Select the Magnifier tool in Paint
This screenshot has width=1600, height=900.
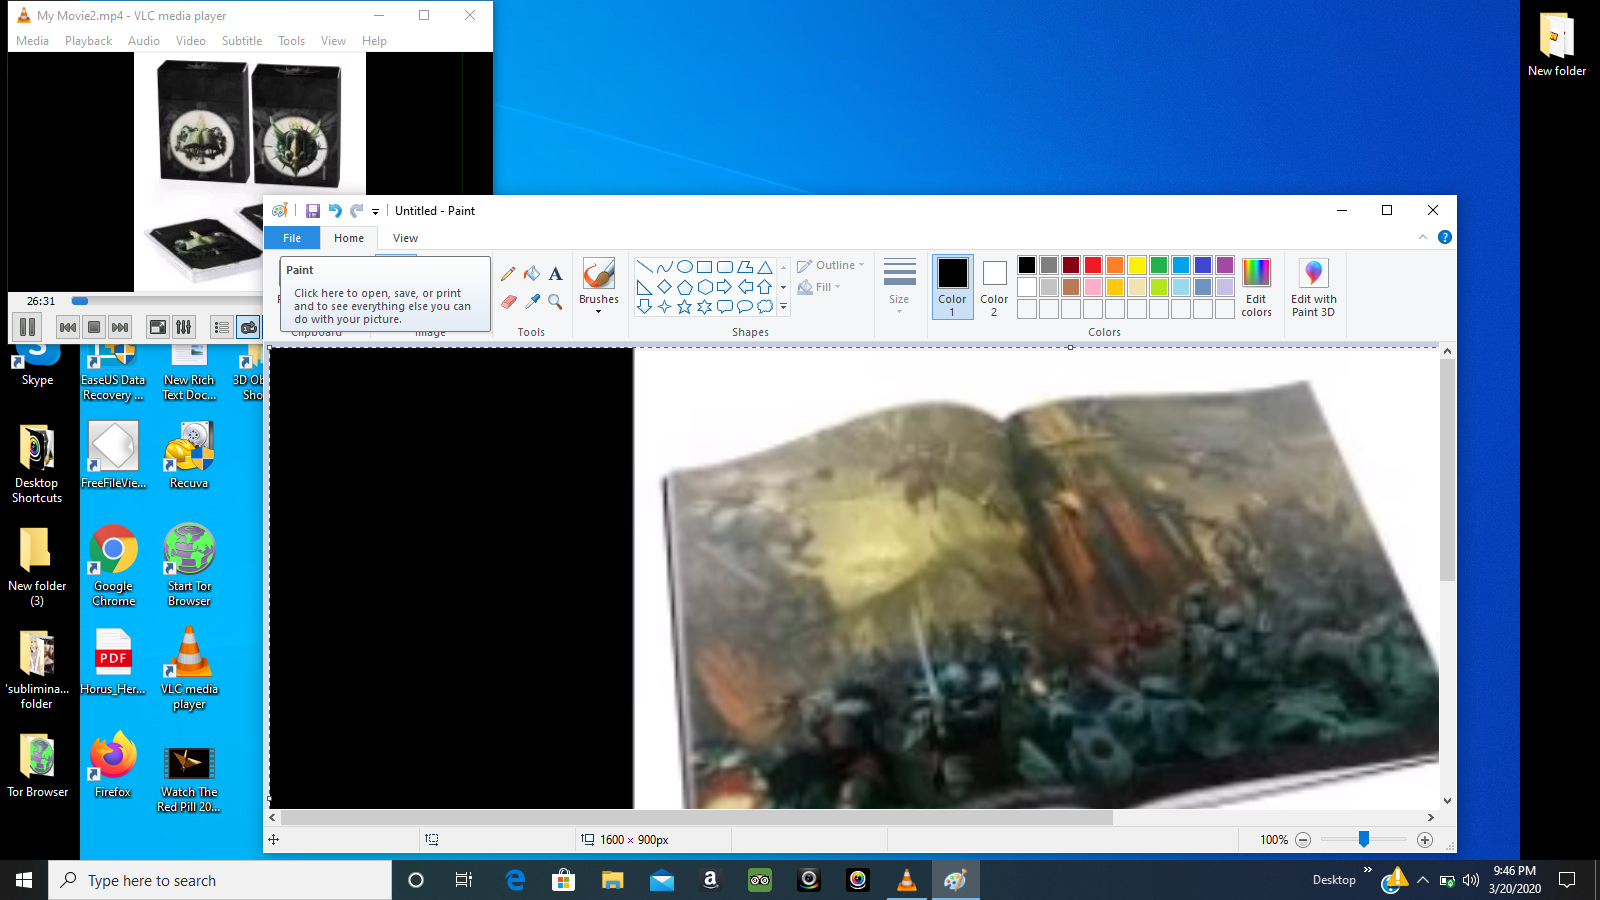pos(556,301)
